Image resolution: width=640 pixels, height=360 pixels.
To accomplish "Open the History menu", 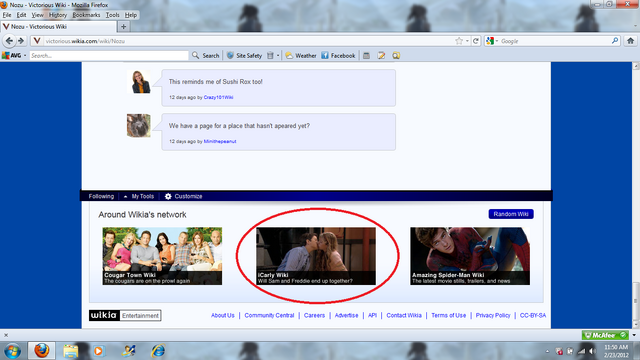I will pos(58,15).
